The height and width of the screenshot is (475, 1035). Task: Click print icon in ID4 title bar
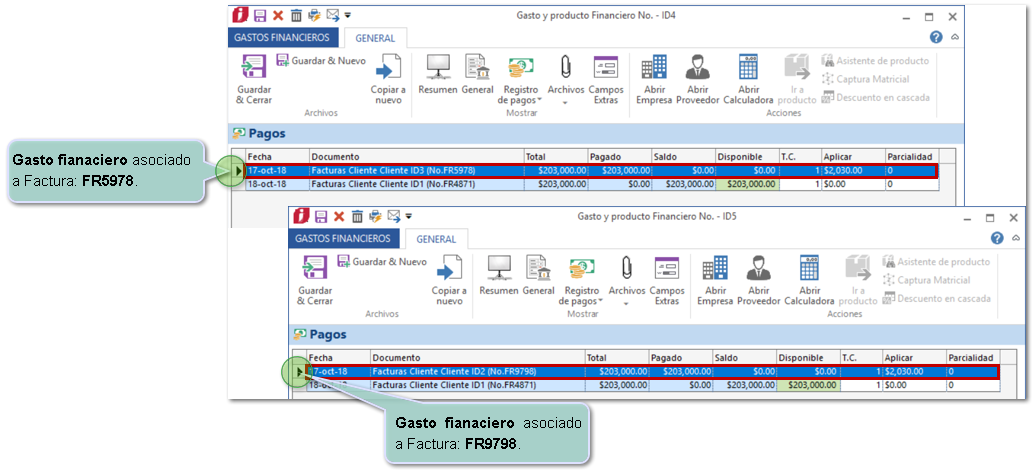tap(314, 15)
